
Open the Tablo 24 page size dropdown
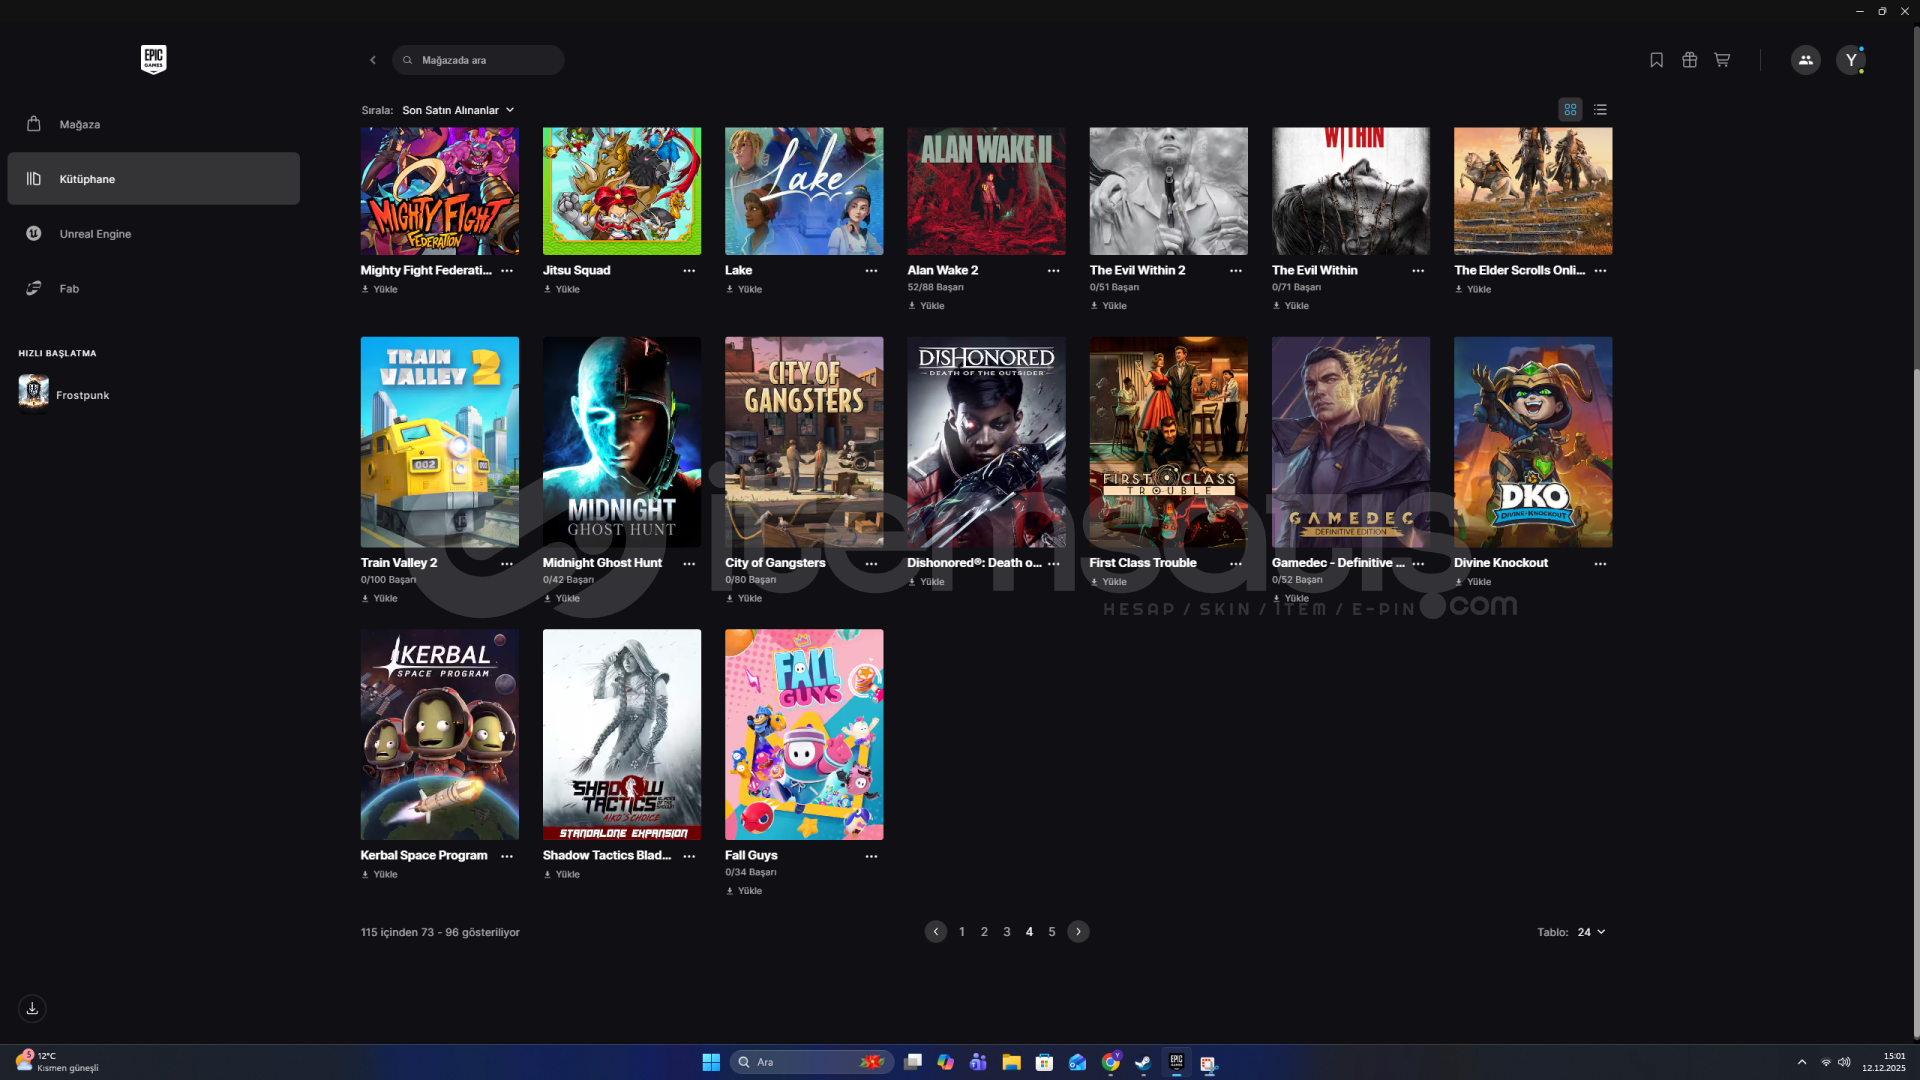click(x=1591, y=932)
